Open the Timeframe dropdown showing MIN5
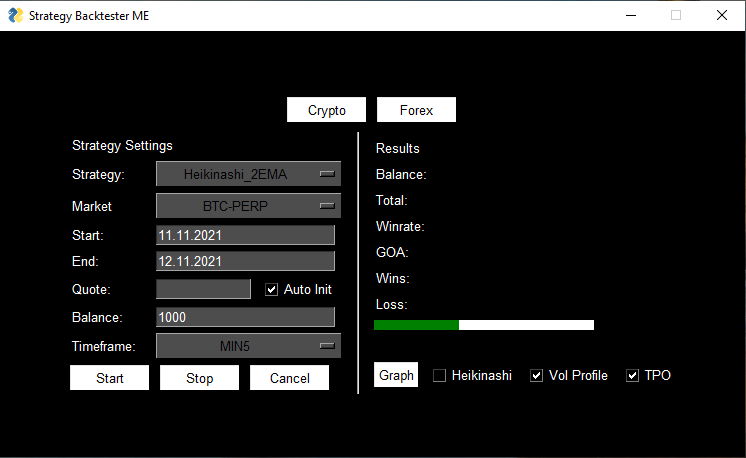Viewport: 746px width, 458px height. pyautogui.click(x=248, y=346)
